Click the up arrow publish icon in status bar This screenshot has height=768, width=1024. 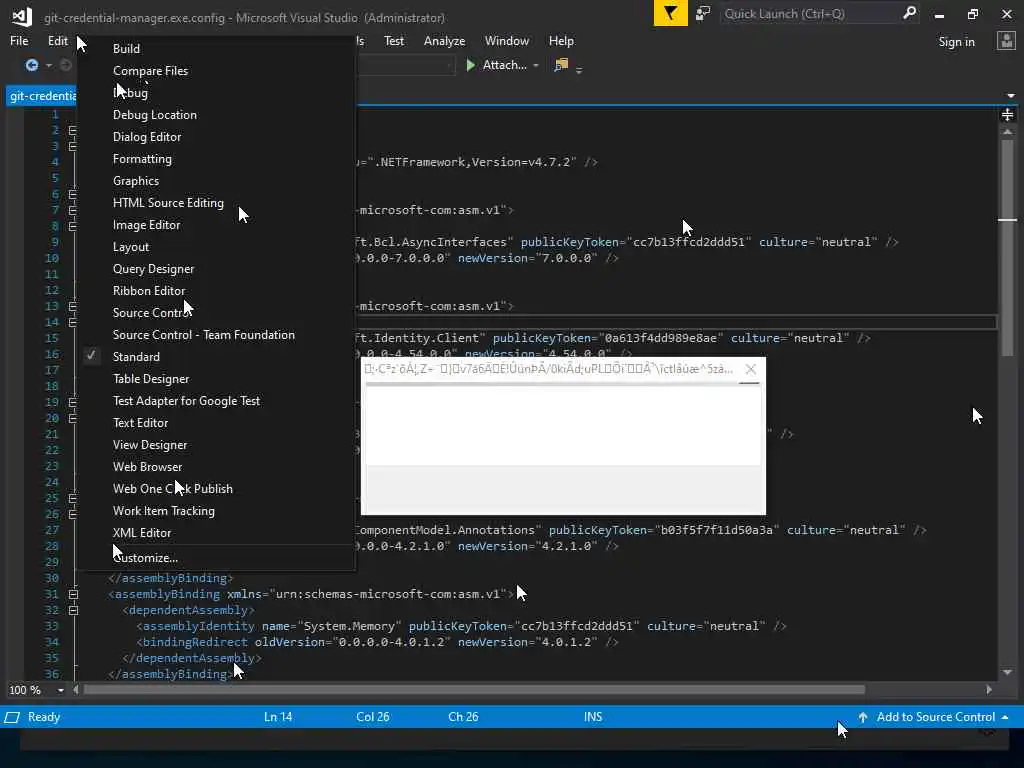pyautogui.click(x=863, y=717)
